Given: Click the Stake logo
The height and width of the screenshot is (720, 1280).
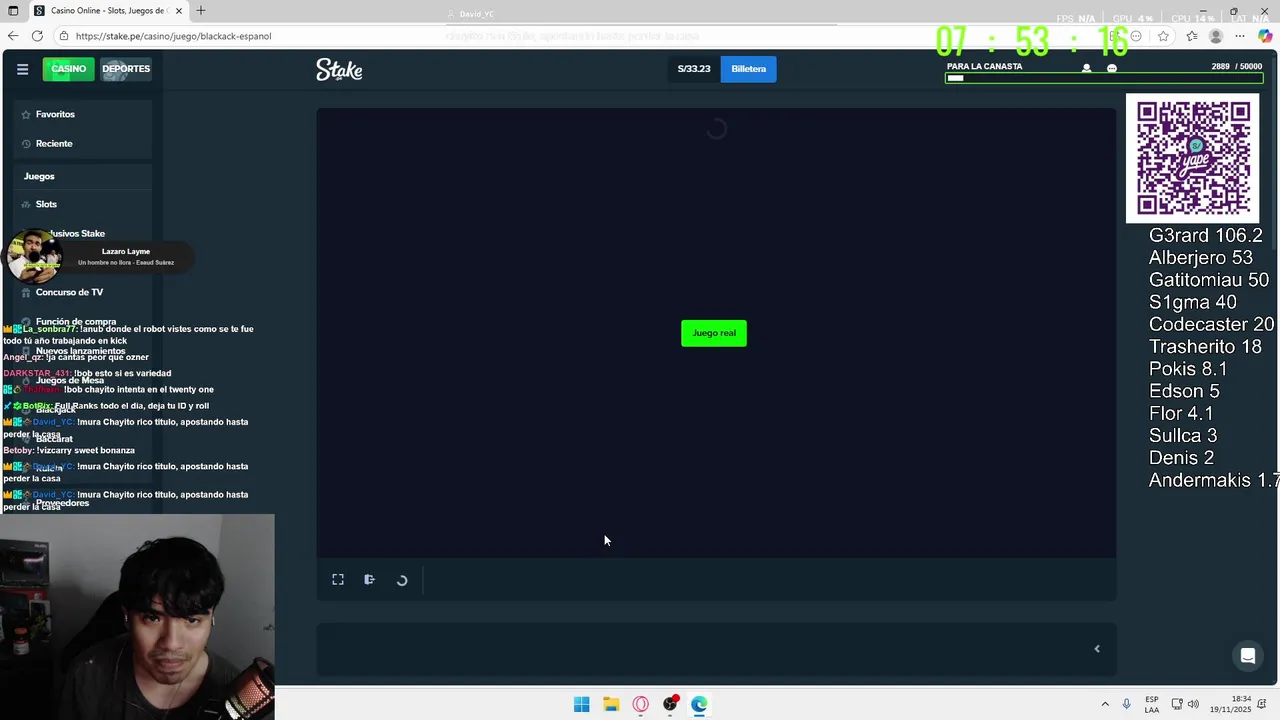Looking at the screenshot, I should (x=339, y=69).
